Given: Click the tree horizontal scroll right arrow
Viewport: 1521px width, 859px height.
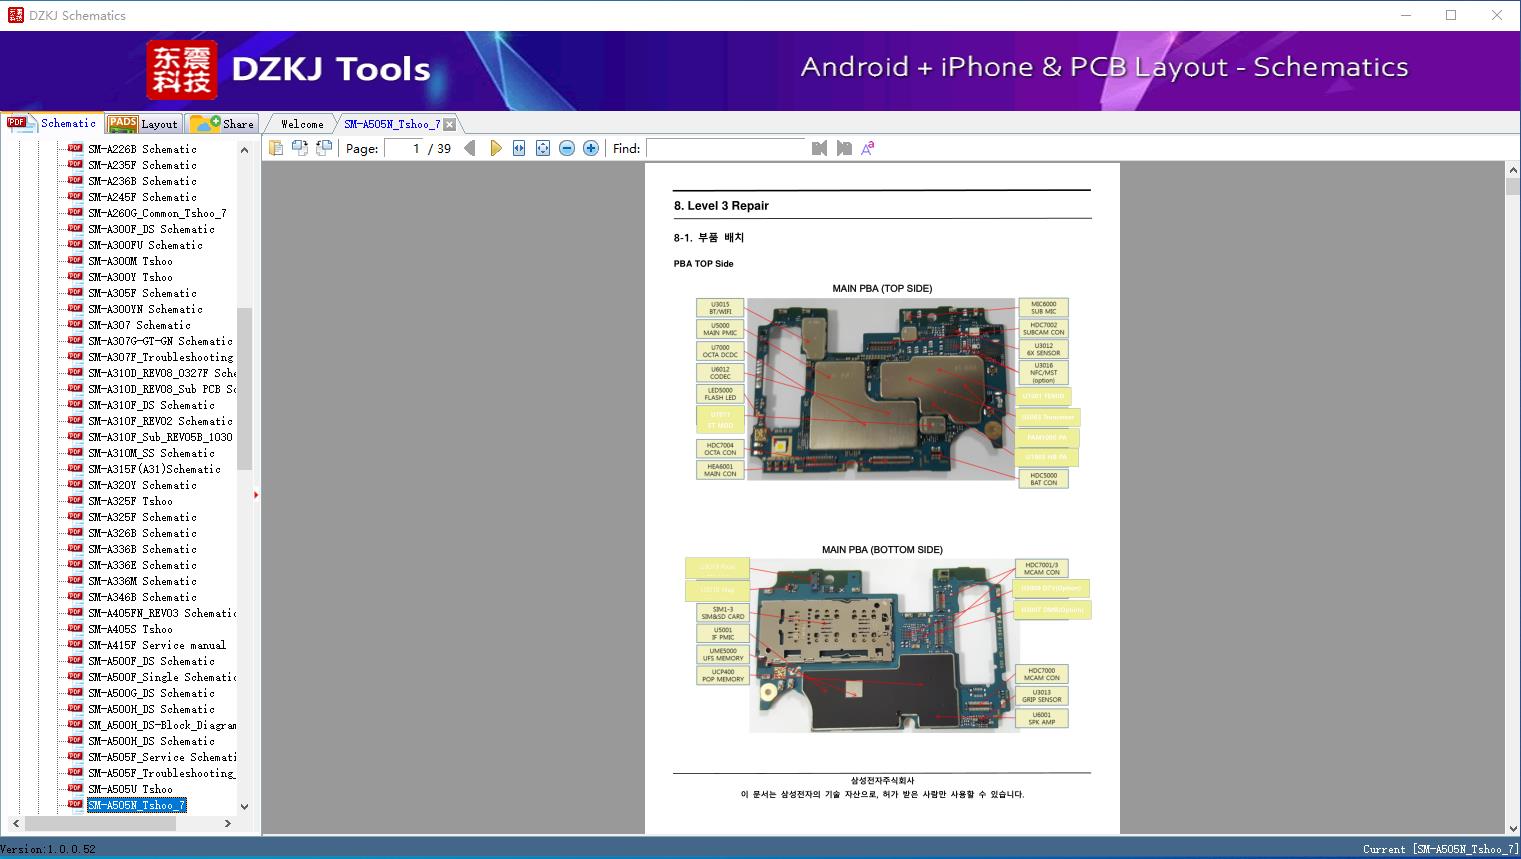Looking at the screenshot, I should pos(228,823).
